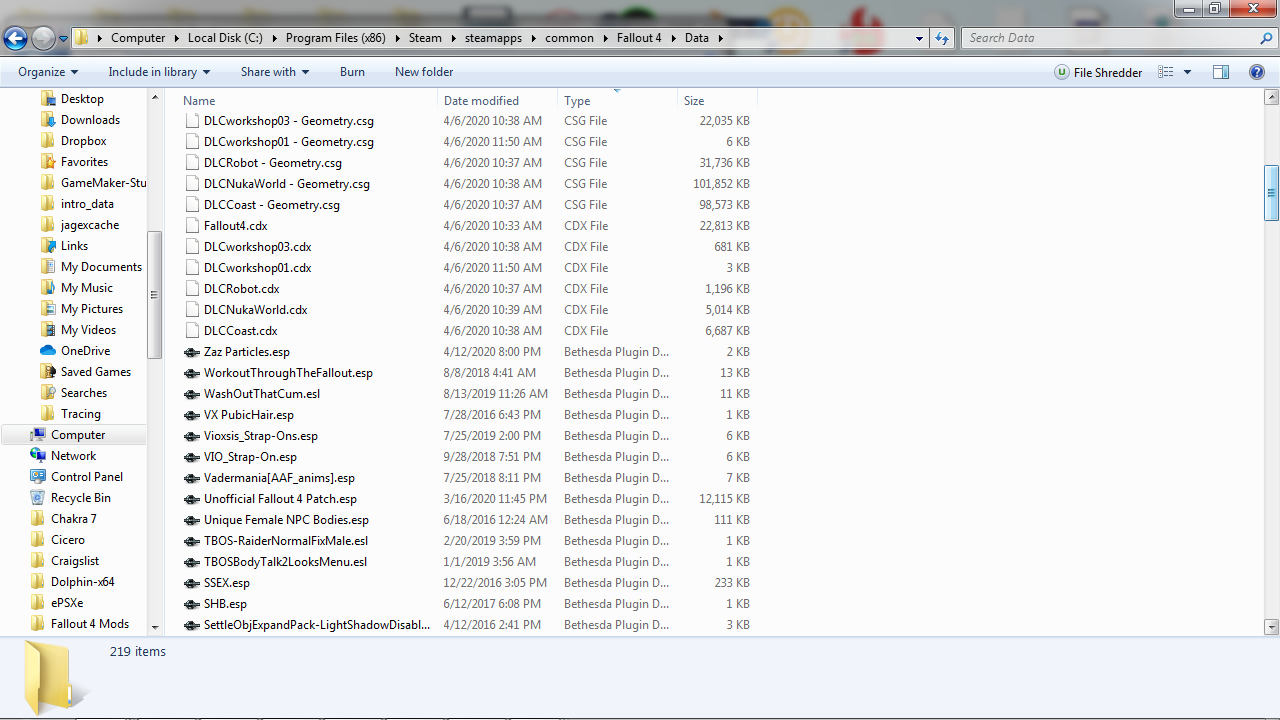
Task: Click icon of DLCRobot.cdx file
Action: click(x=193, y=289)
